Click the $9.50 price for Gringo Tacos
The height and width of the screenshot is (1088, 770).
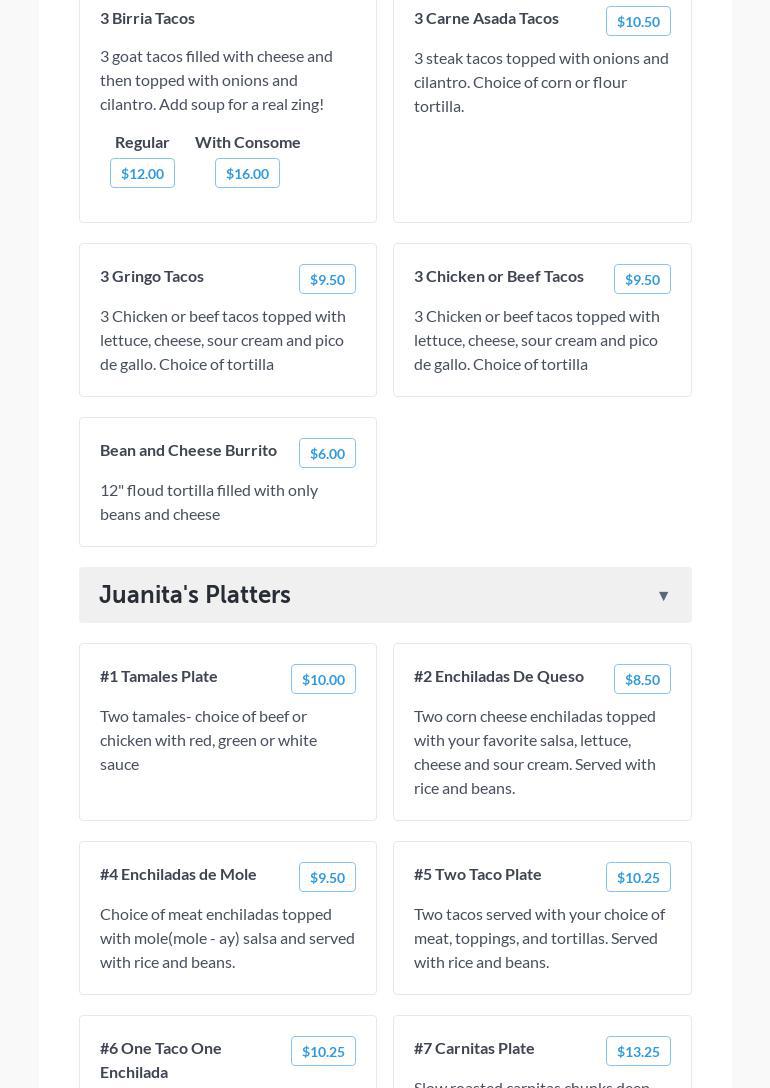327,279
